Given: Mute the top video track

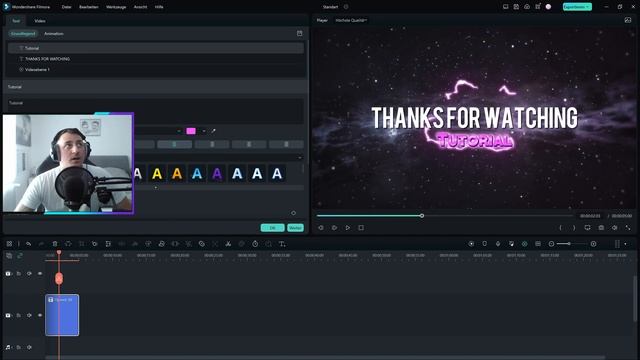Looking at the screenshot, I should [29, 273].
